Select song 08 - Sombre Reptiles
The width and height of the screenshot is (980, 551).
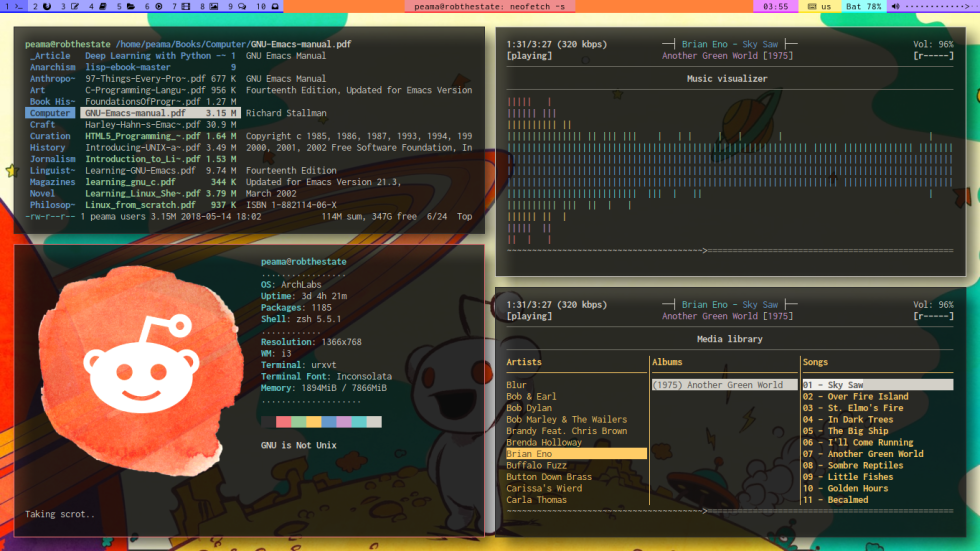pos(852,465)
